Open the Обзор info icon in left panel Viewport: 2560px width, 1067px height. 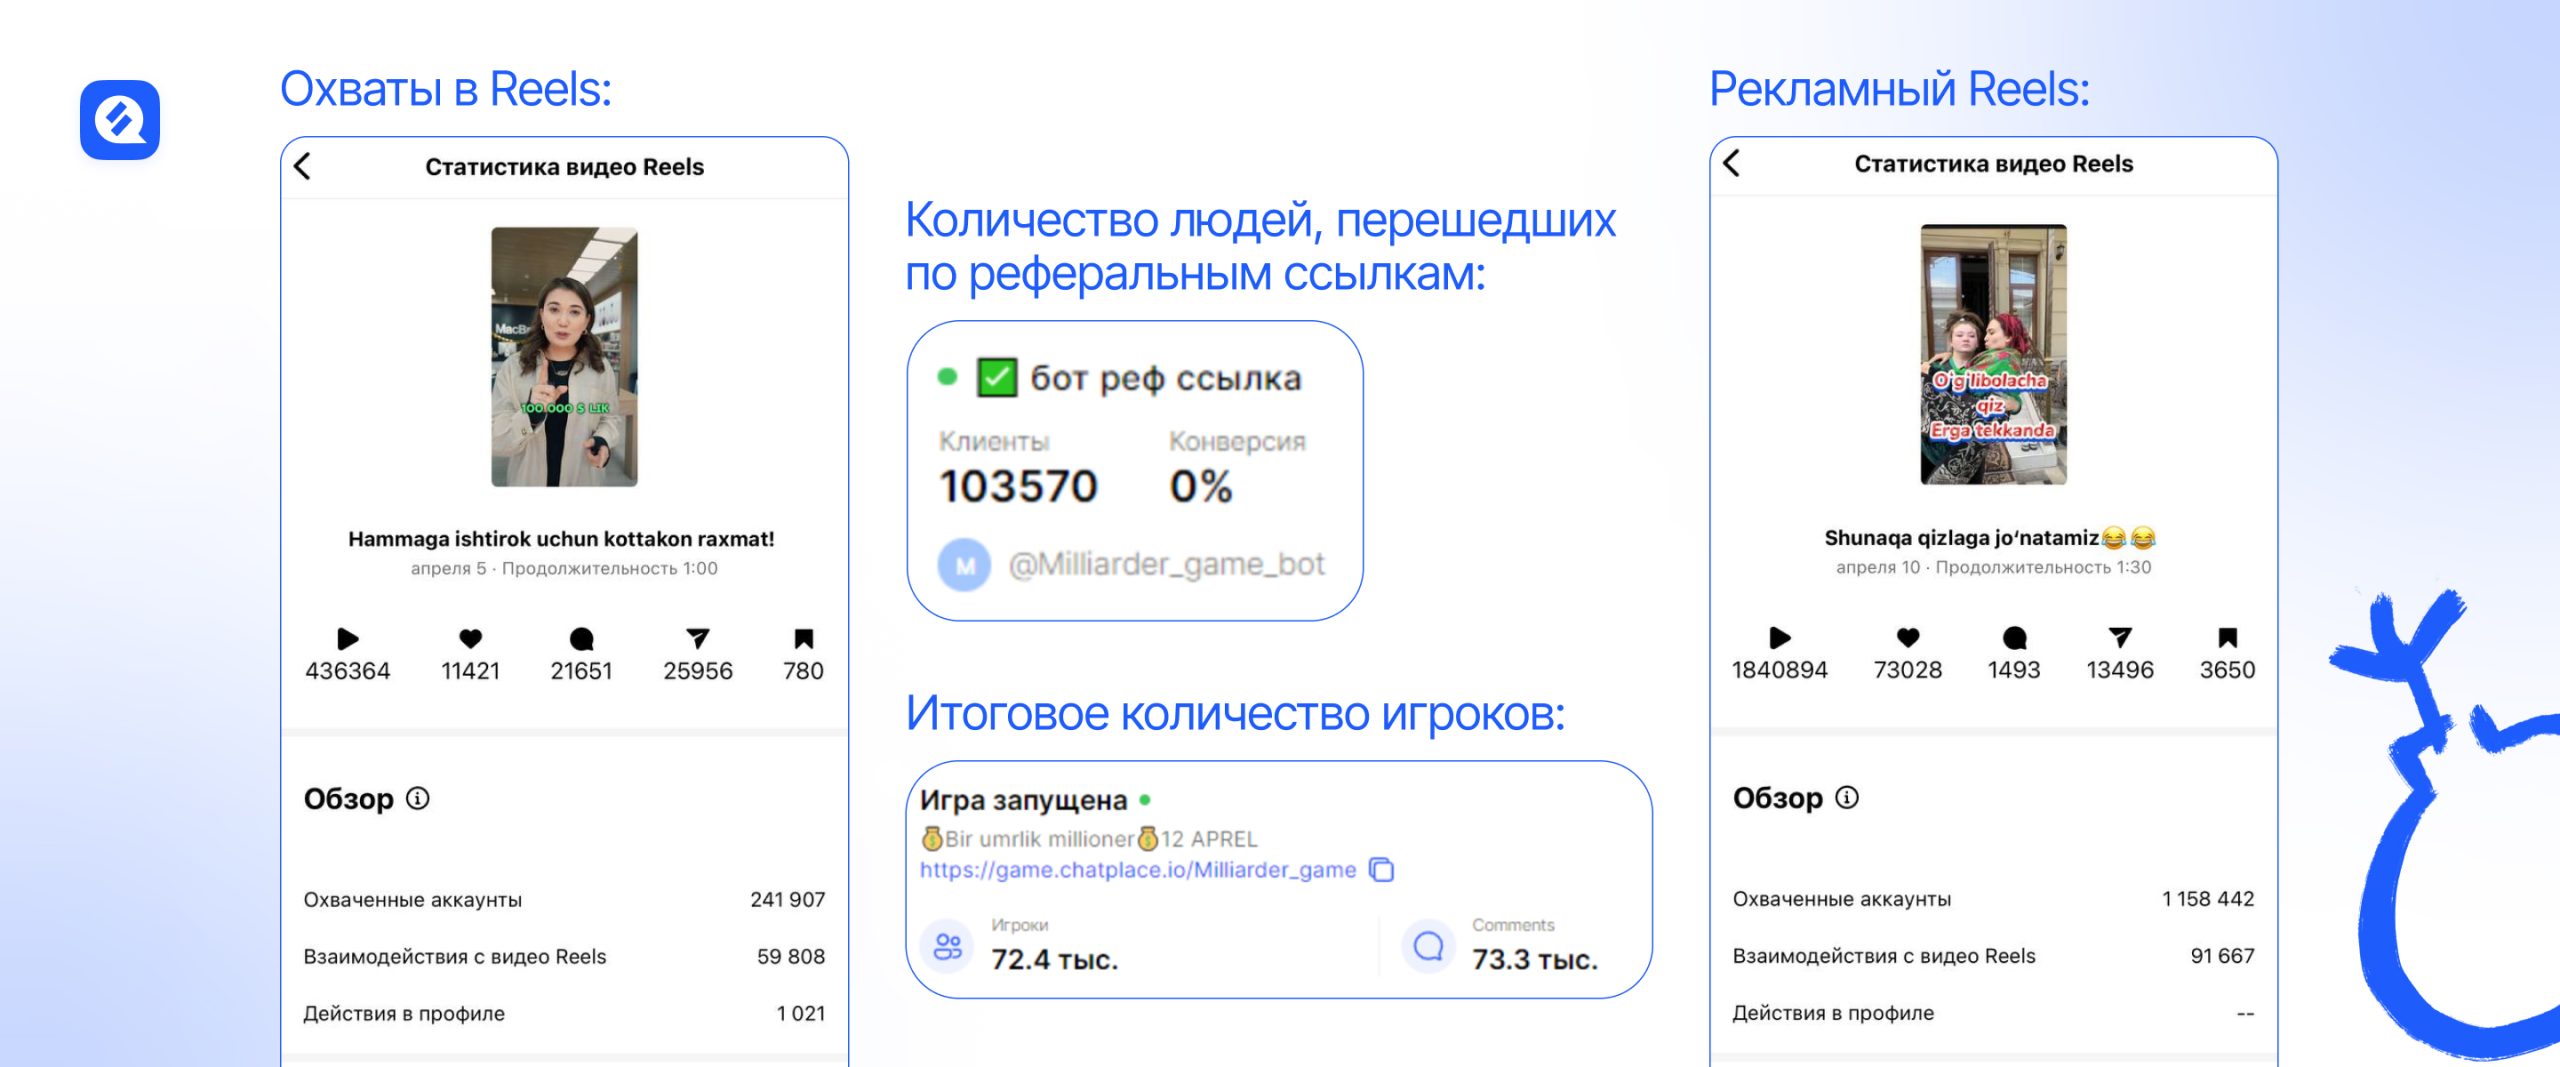click(x=418, y=798)
